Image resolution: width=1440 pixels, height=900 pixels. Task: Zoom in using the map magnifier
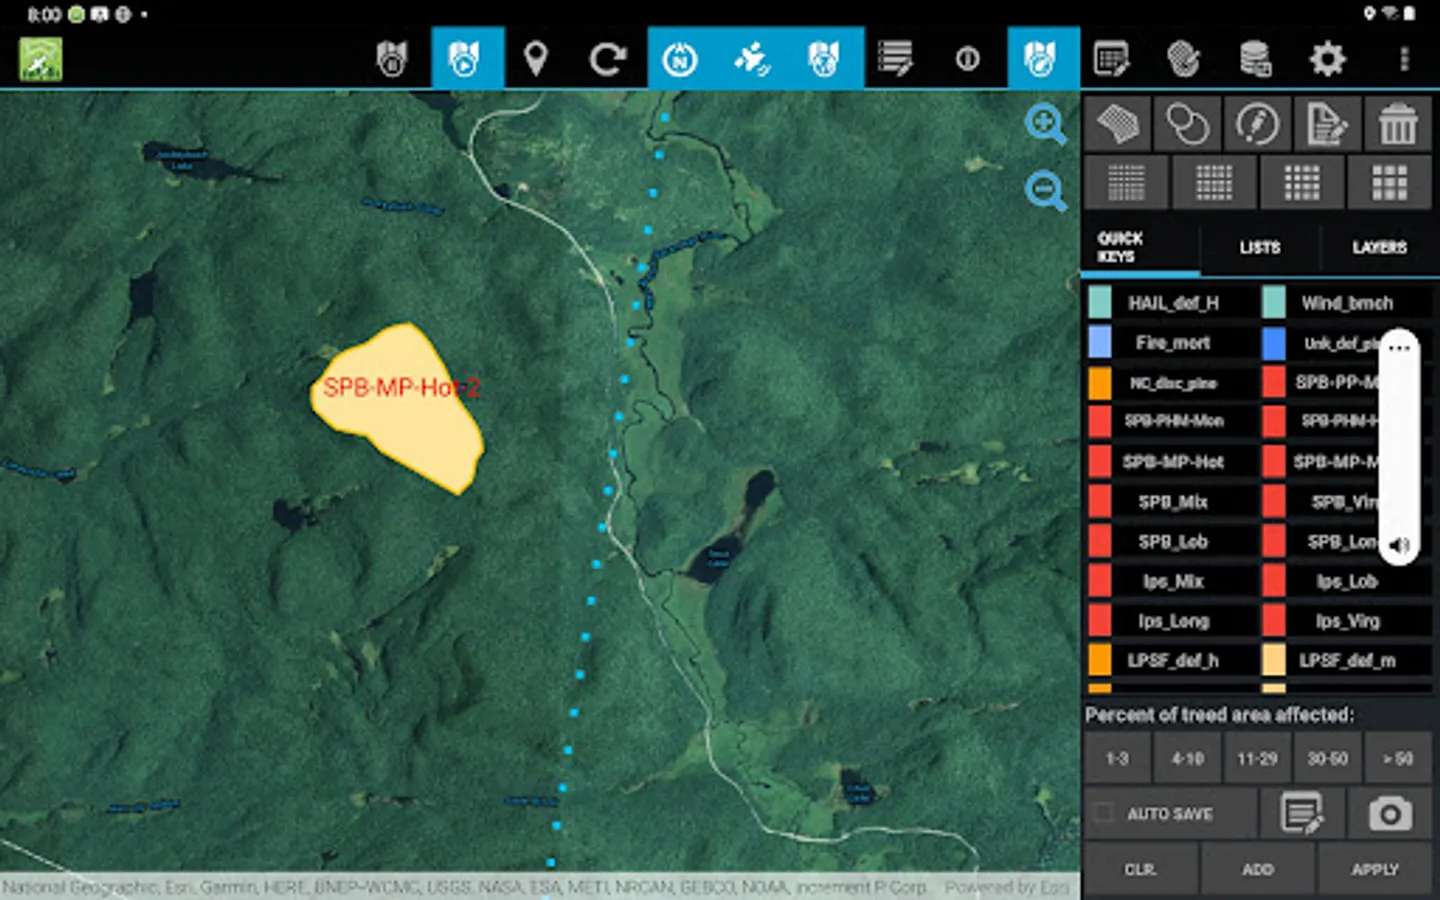click(x=1044, y=123)
